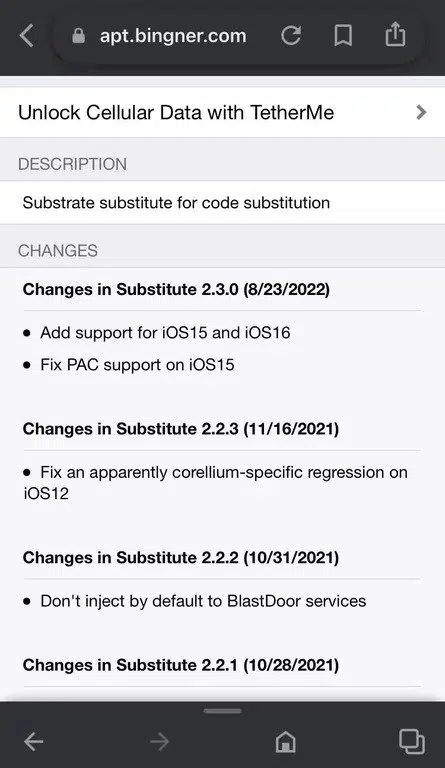Click the Substrate substitute description text
This screenshot has height=768, width=445.
point(176,203)
